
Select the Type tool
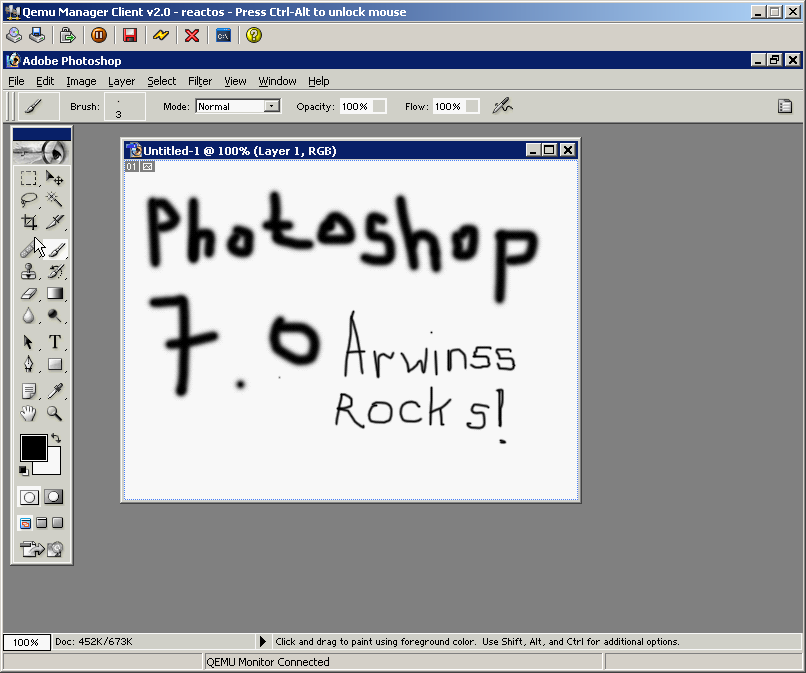pyautogui.click(x=55, y=342)
